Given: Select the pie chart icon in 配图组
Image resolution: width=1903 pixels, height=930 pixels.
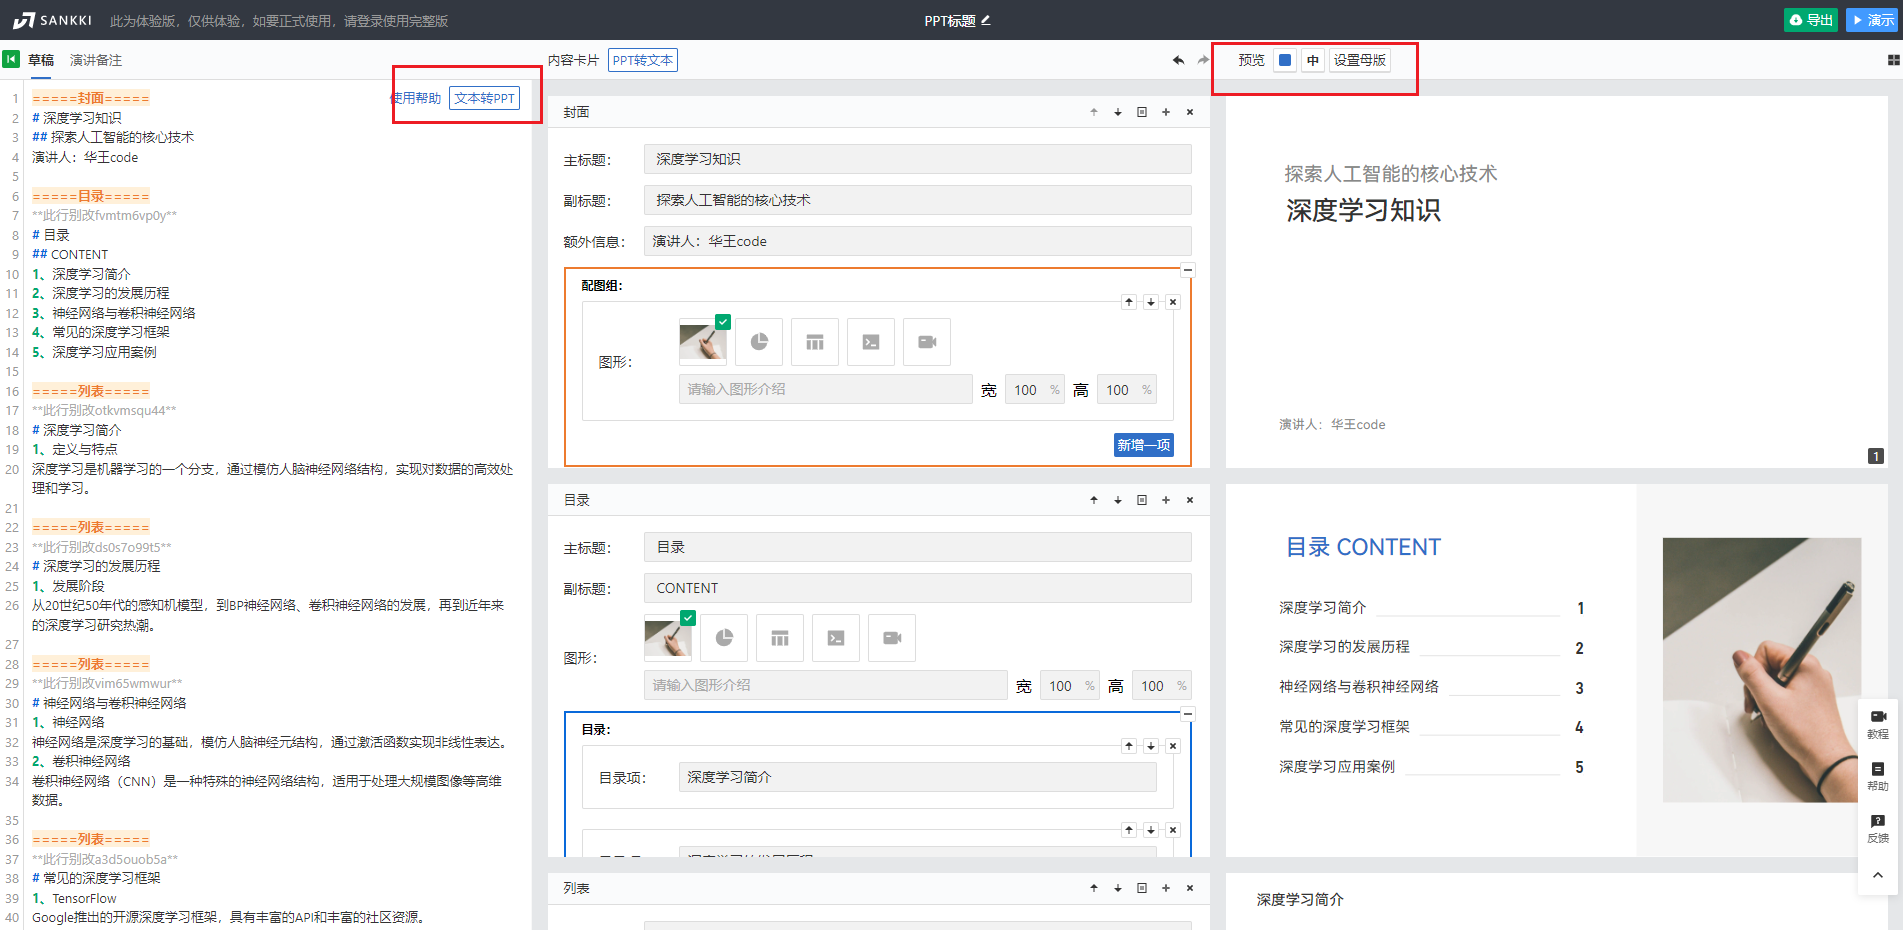Looking at the screenshot, I should tap(759, 342).
